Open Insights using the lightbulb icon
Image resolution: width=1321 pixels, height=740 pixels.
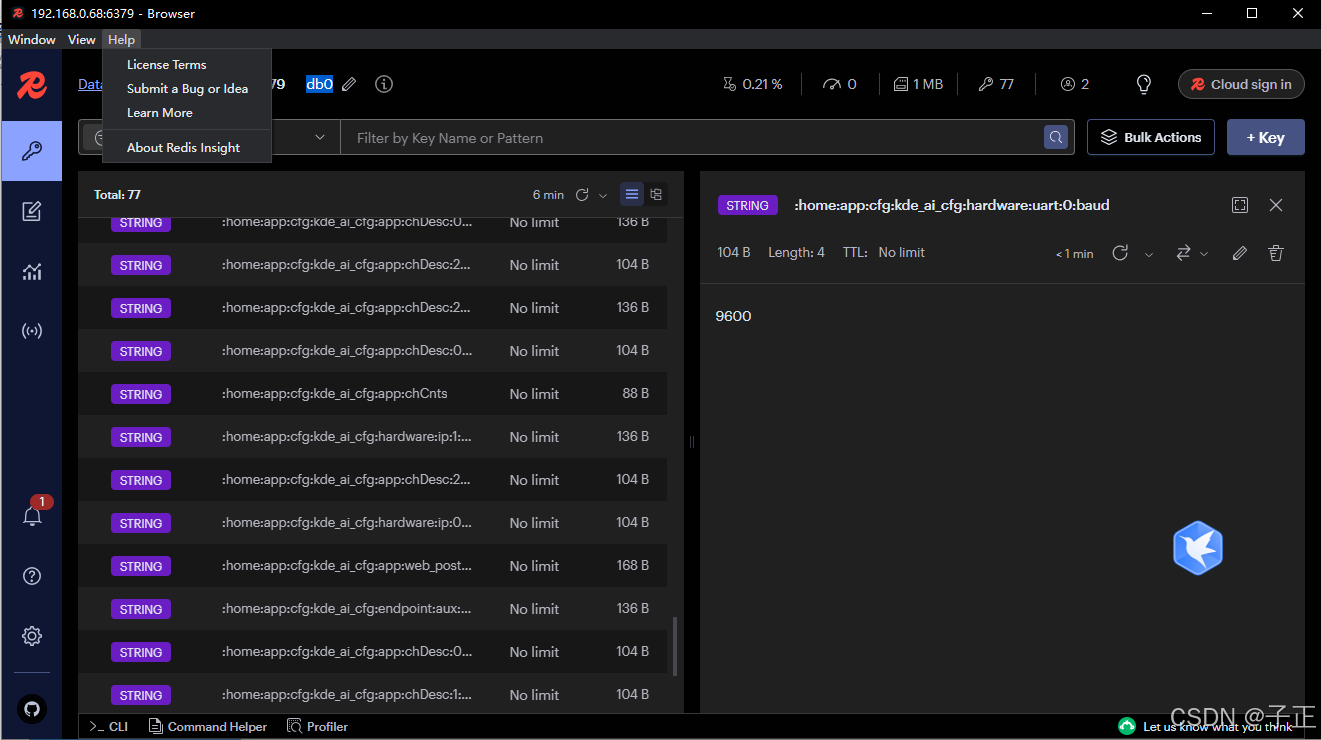pos(1145,85)
